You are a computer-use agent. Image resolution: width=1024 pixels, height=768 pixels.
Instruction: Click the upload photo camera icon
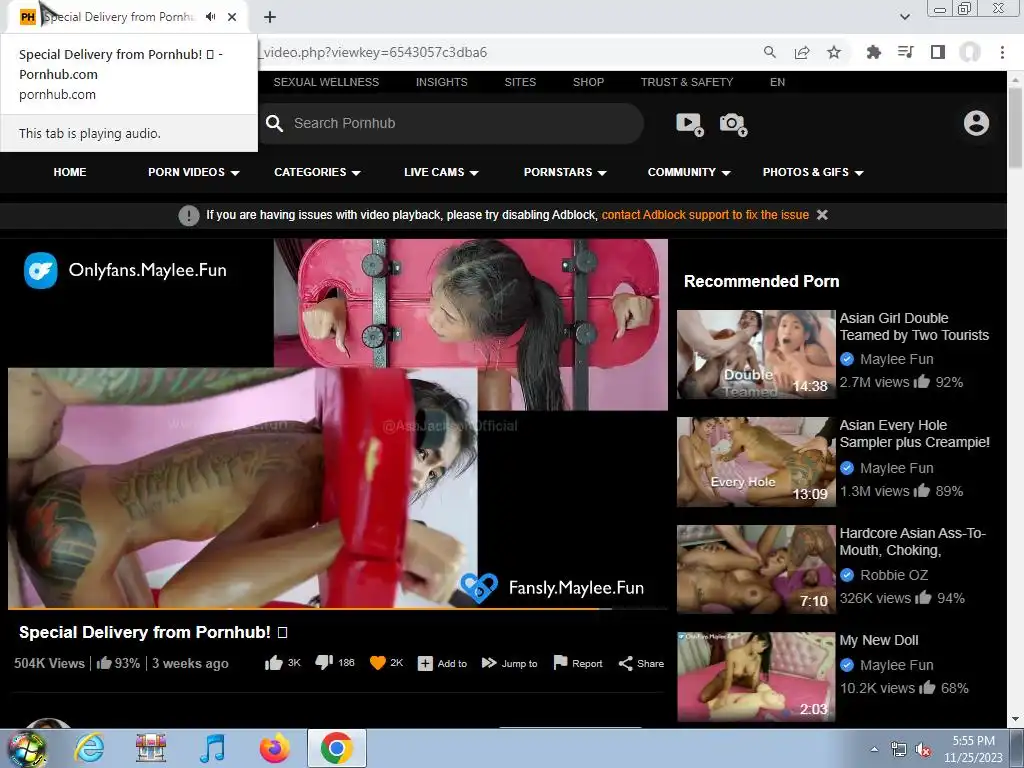point(733,124)
